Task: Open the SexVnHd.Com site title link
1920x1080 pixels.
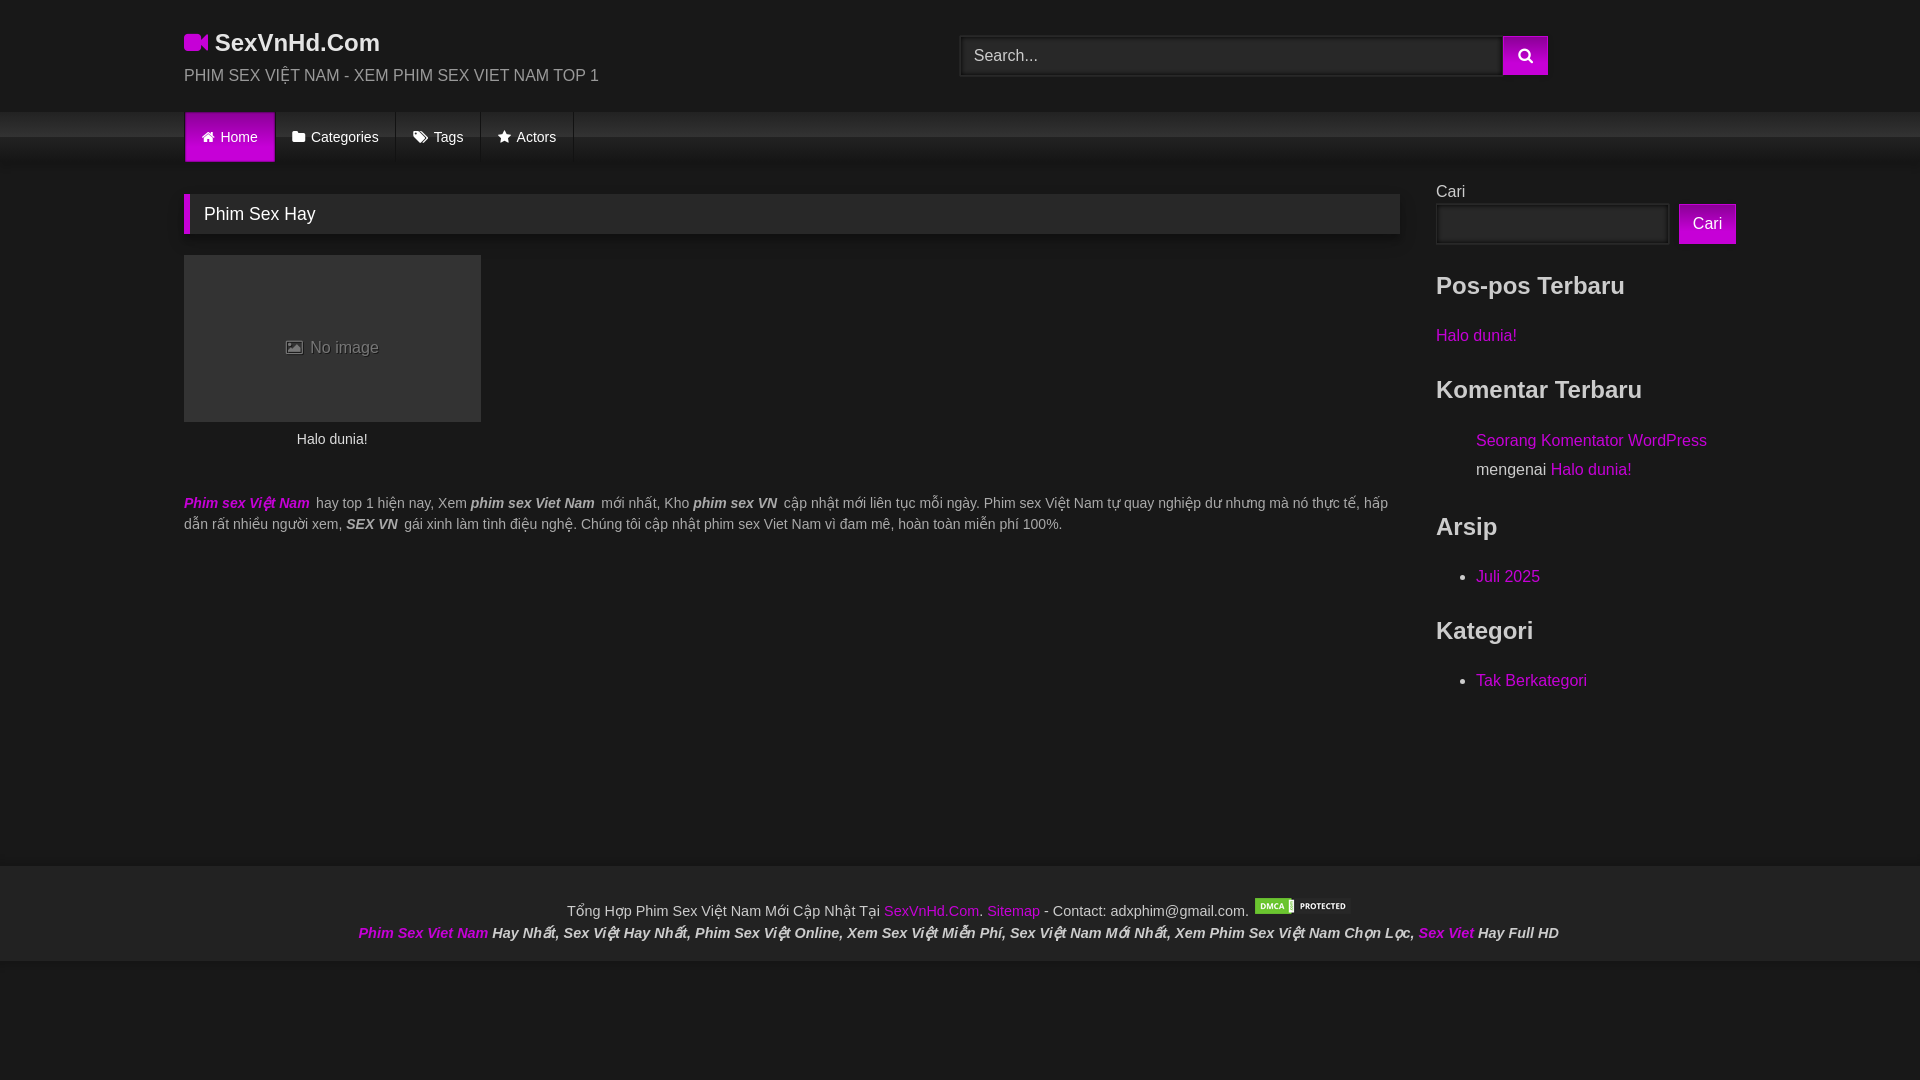Action: (297, 43)
